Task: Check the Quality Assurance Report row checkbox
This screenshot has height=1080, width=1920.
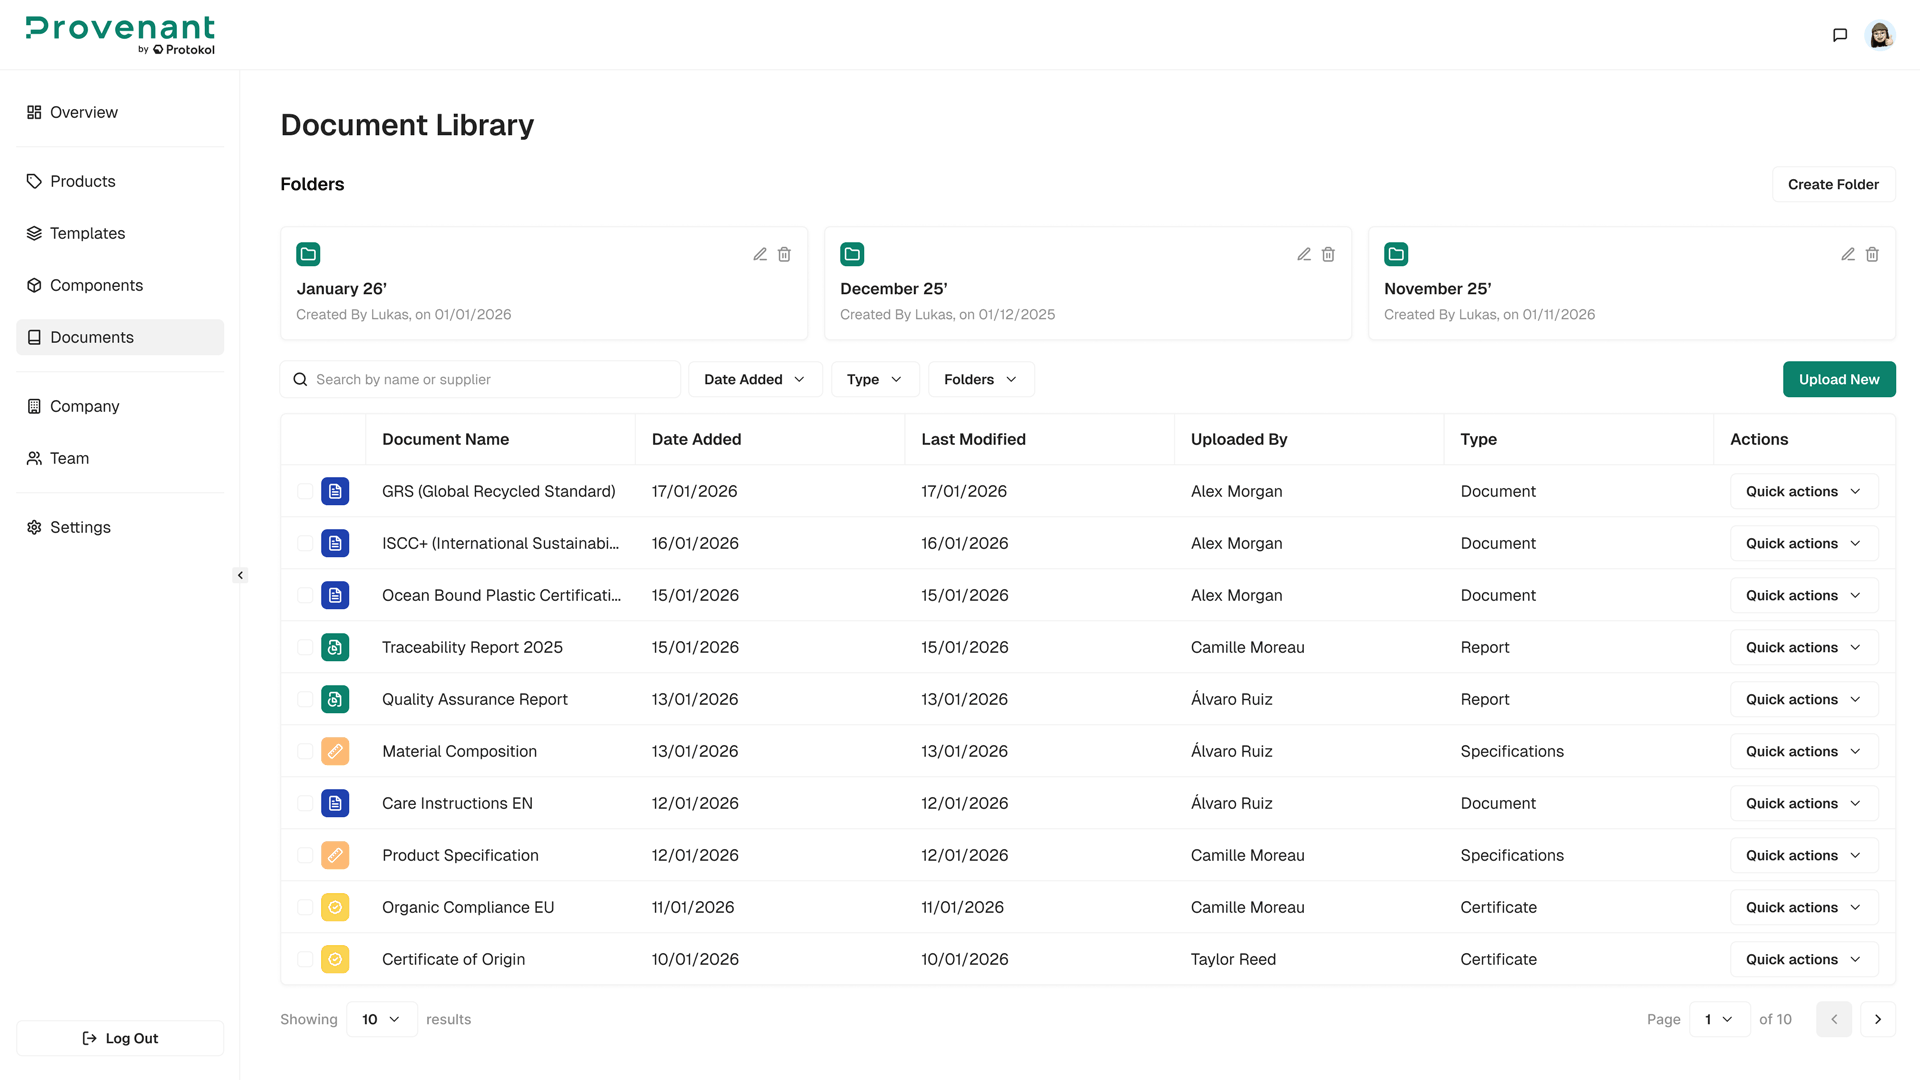Action: point(305,699)
